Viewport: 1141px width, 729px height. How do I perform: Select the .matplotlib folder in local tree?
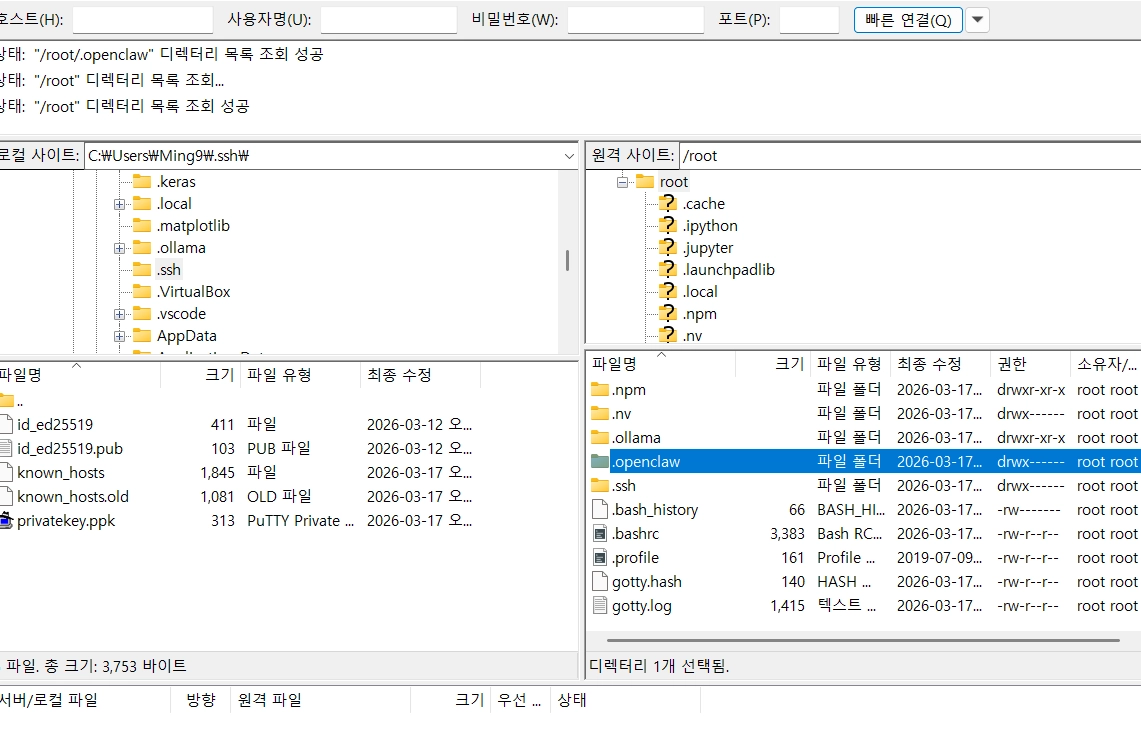pyautogui.click(x=193, y=226)
